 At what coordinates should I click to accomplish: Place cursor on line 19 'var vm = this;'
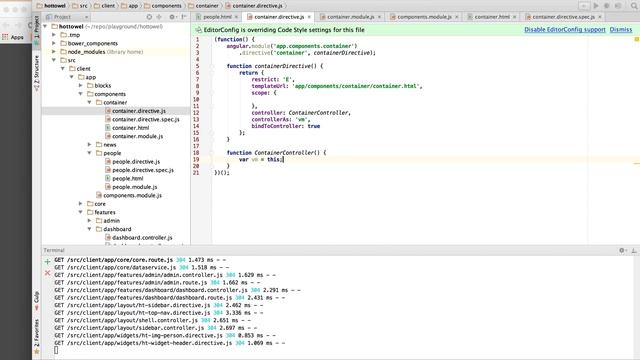pos(261,160)
